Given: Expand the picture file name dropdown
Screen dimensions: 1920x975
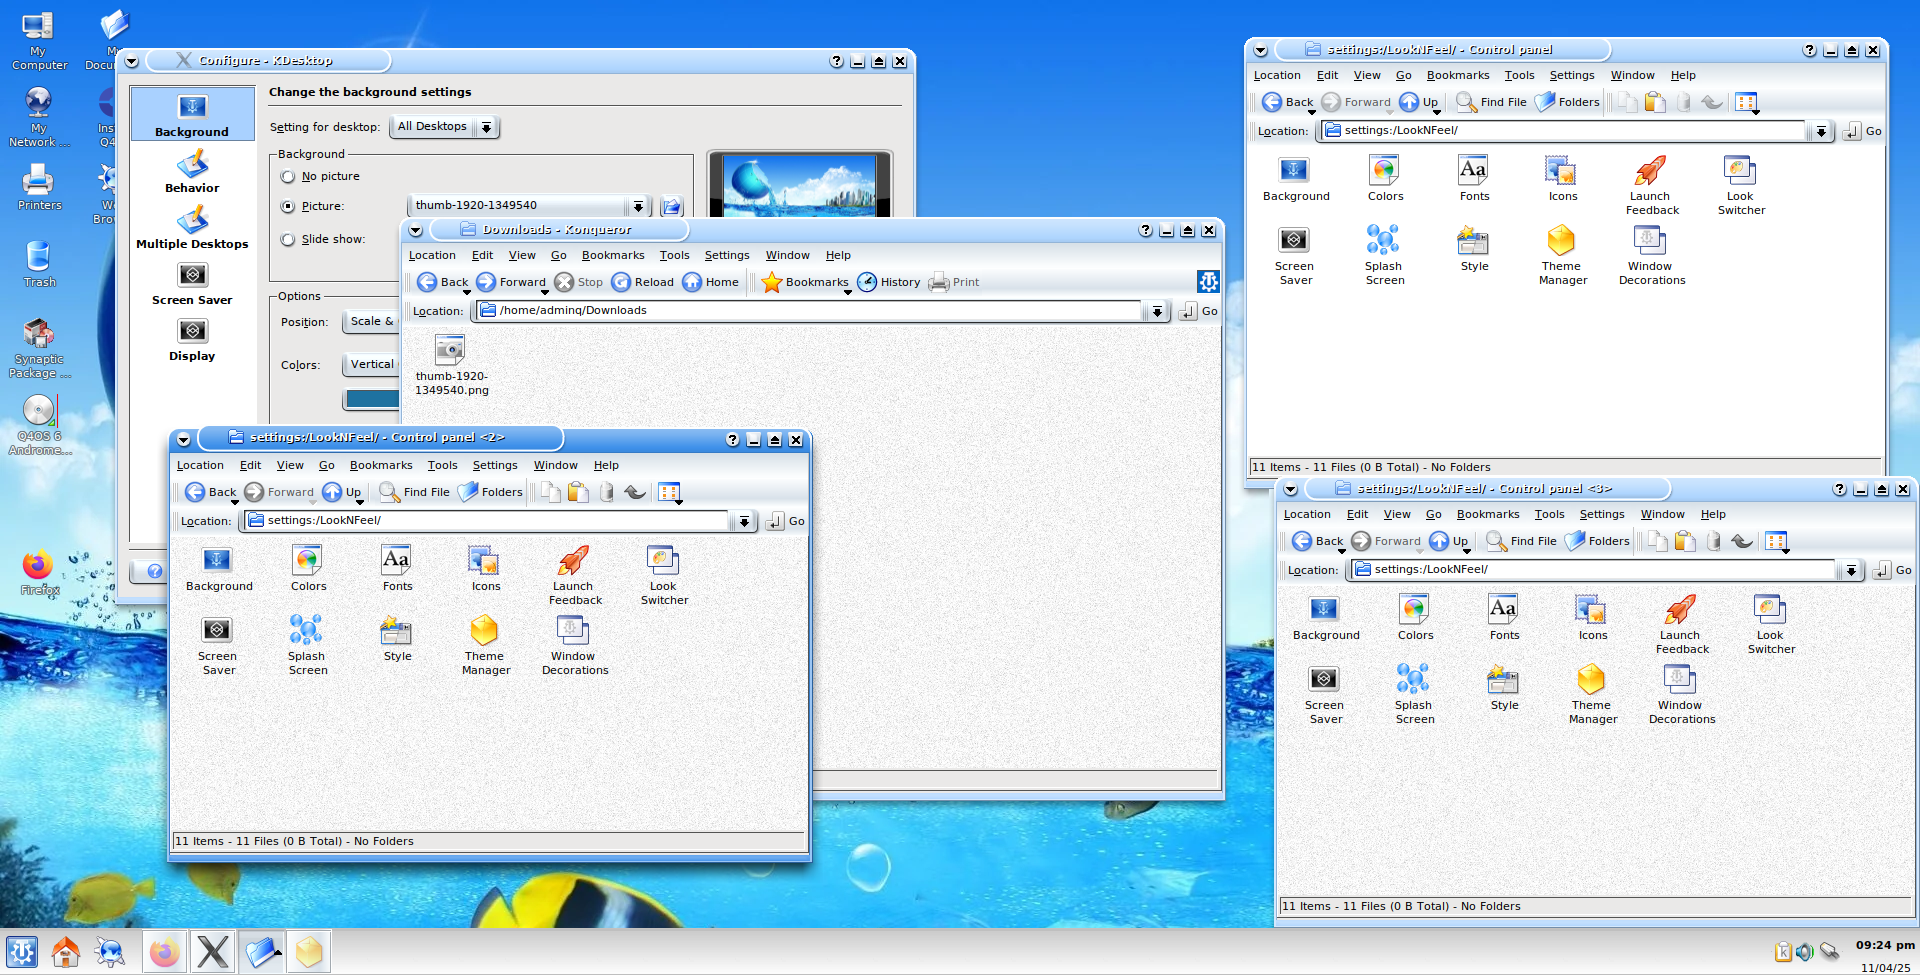Looking at the screenshot, I should pos(638,206).
